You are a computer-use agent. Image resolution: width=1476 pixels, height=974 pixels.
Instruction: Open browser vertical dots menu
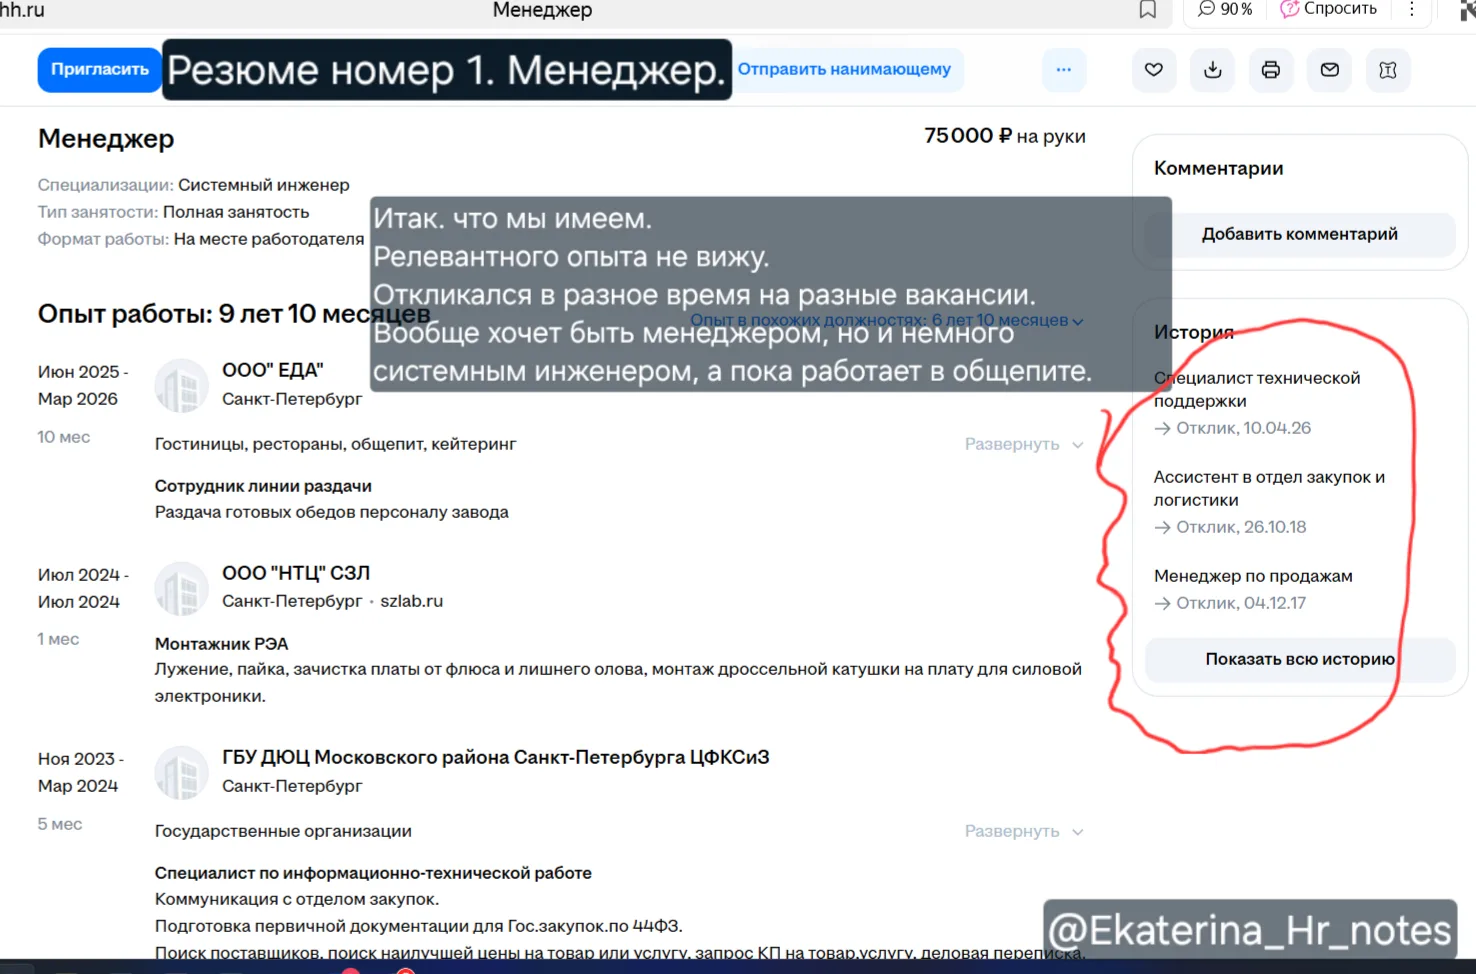(x=1412, y=9)
